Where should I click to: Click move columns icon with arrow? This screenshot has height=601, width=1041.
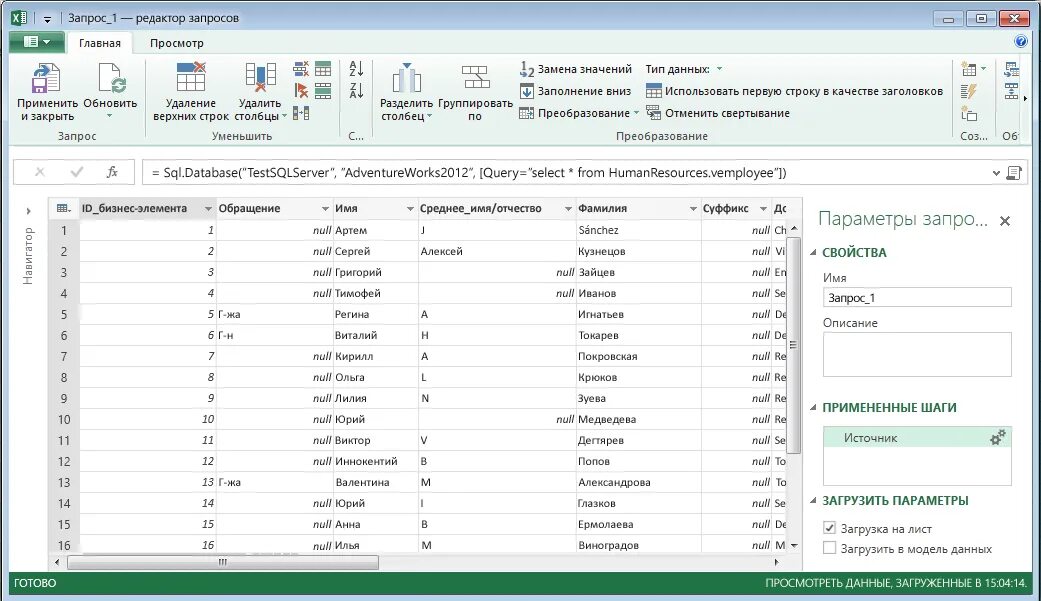[301, 114]
